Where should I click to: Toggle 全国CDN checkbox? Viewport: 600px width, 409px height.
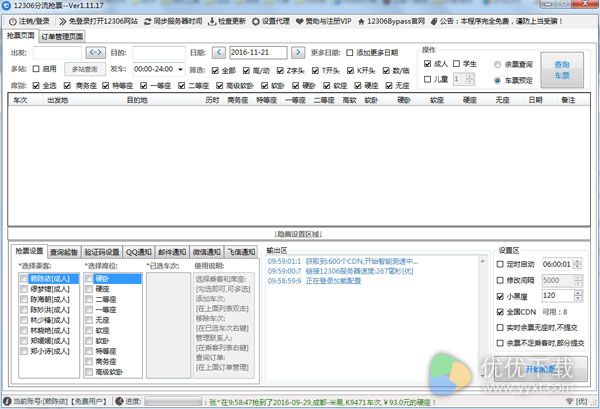[x=500, y=312]
